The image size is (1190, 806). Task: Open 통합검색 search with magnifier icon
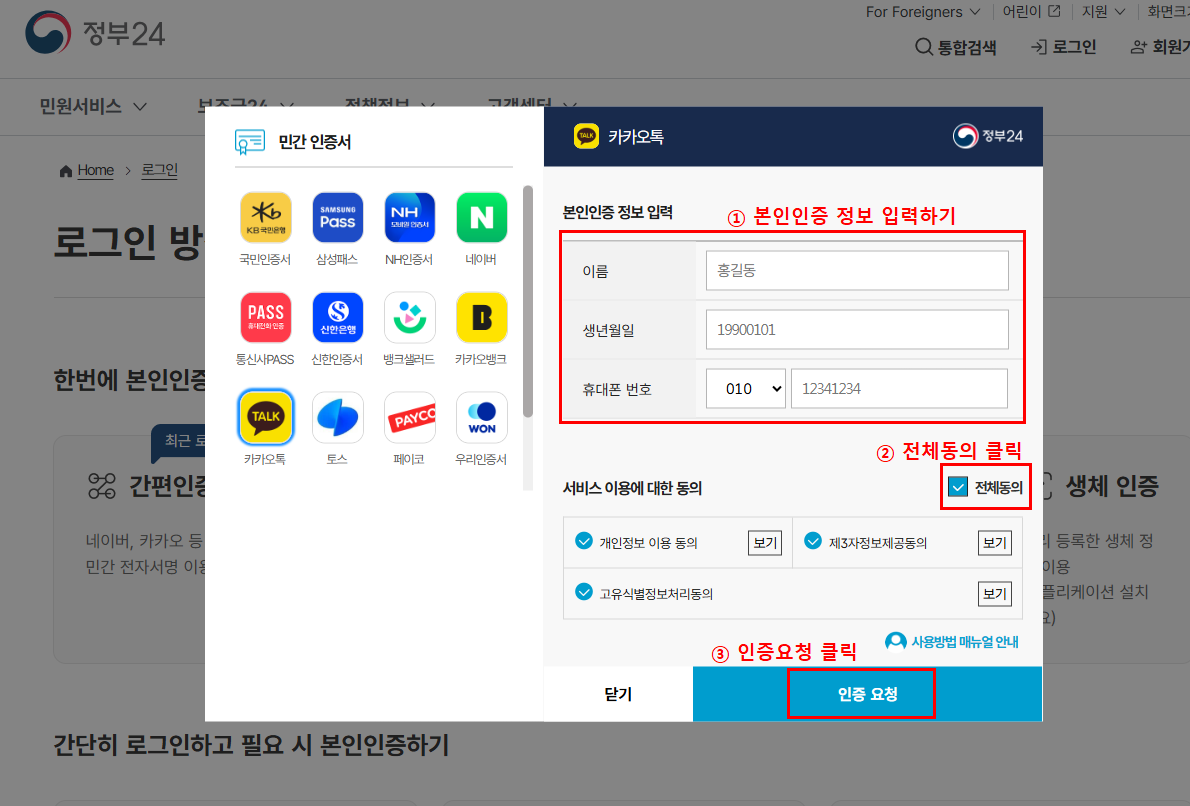pyautogui.click(x=955, y=47)
